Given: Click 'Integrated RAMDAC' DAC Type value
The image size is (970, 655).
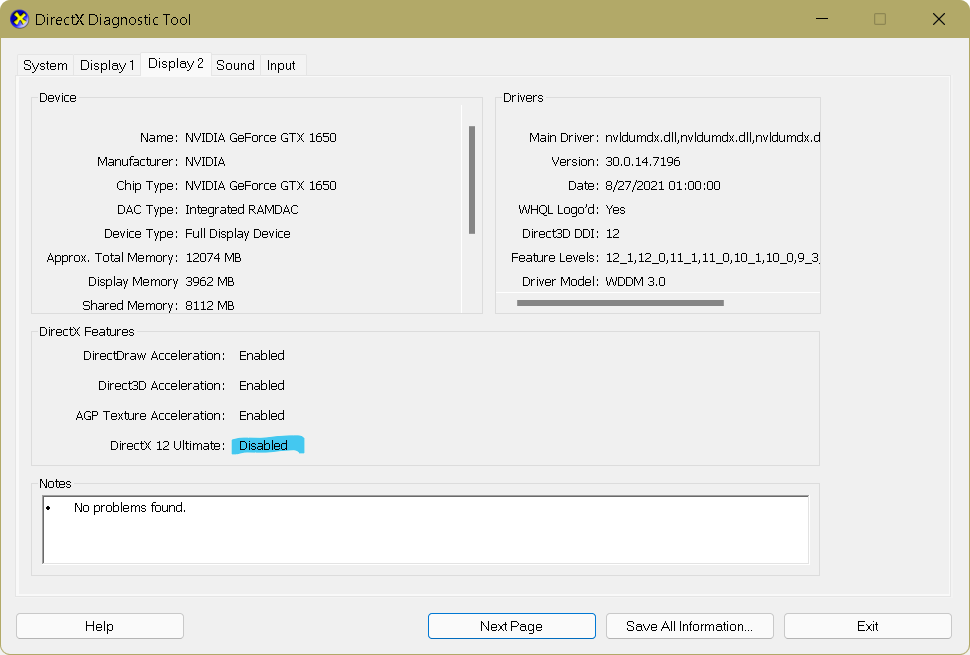Looking at the screenshot, I should tap(241, 210).
